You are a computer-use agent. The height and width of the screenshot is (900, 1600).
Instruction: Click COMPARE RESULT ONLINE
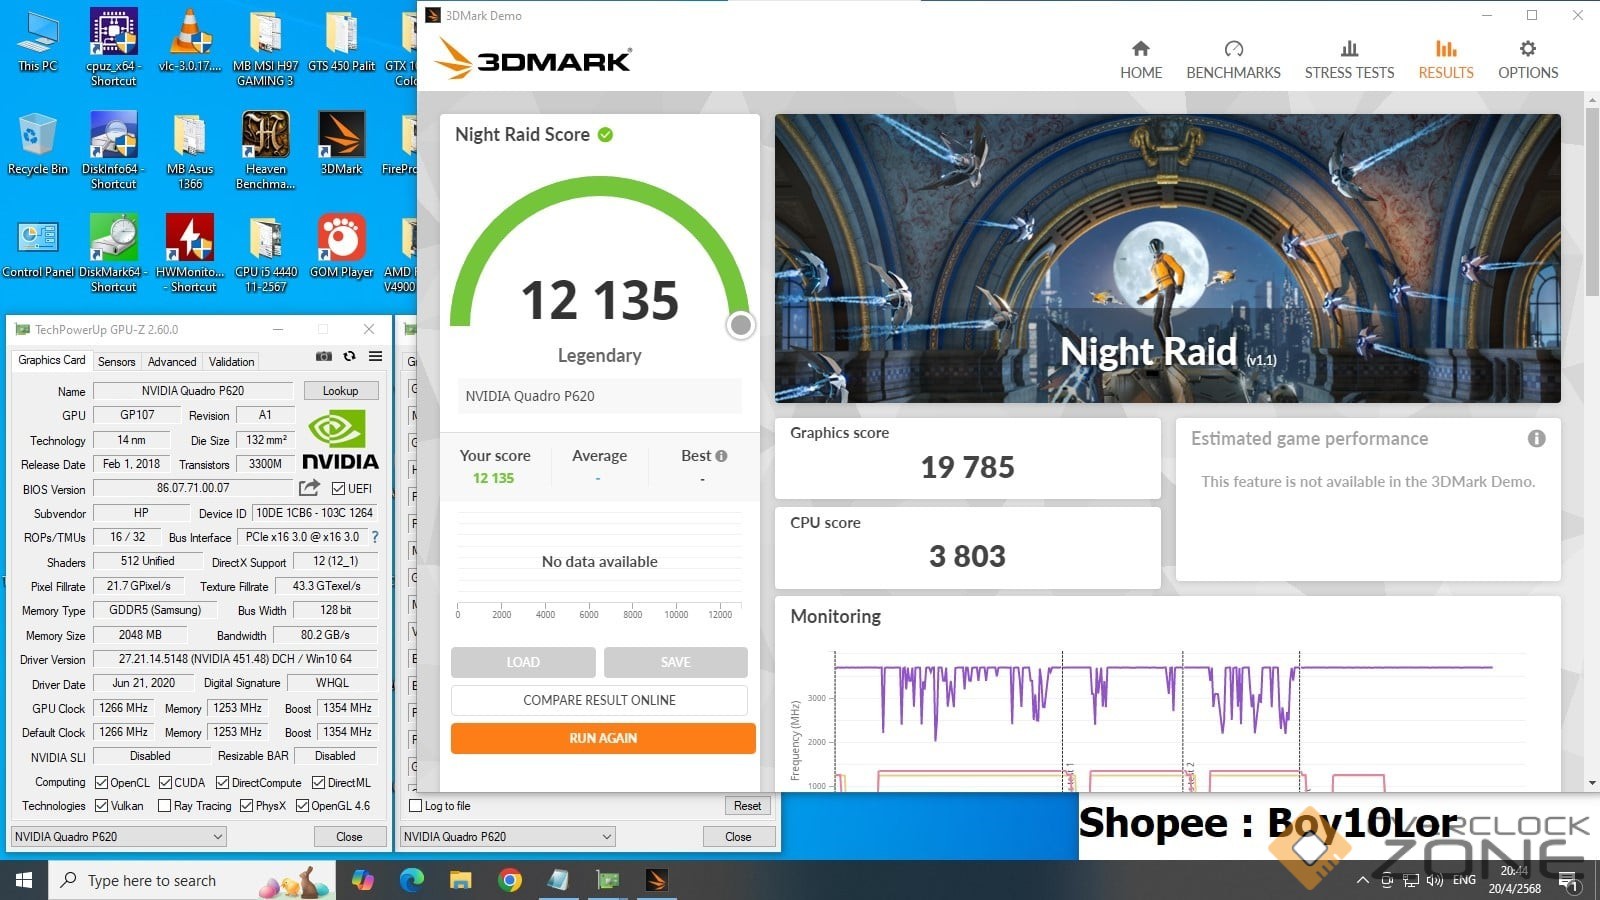[x=599, y=700]
